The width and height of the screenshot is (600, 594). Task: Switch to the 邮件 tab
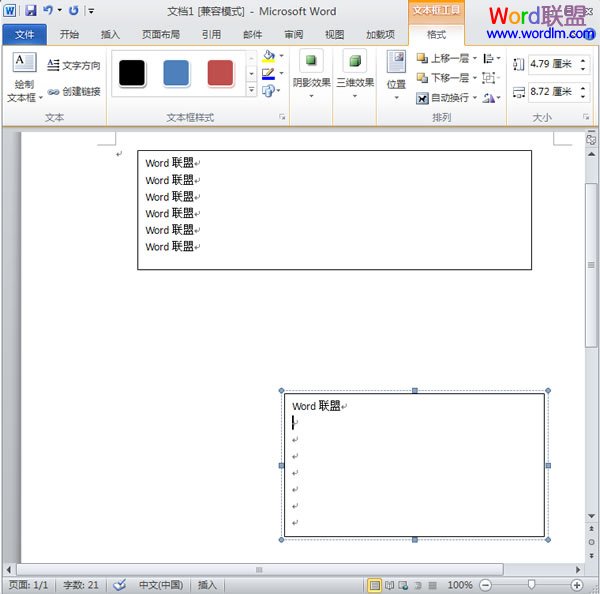tap(253, 35)
